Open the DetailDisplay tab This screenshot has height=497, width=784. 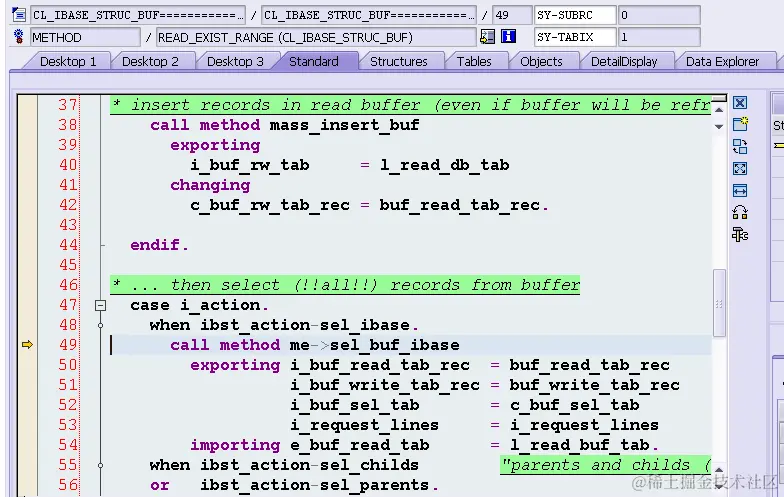click(x=624, y=62)
